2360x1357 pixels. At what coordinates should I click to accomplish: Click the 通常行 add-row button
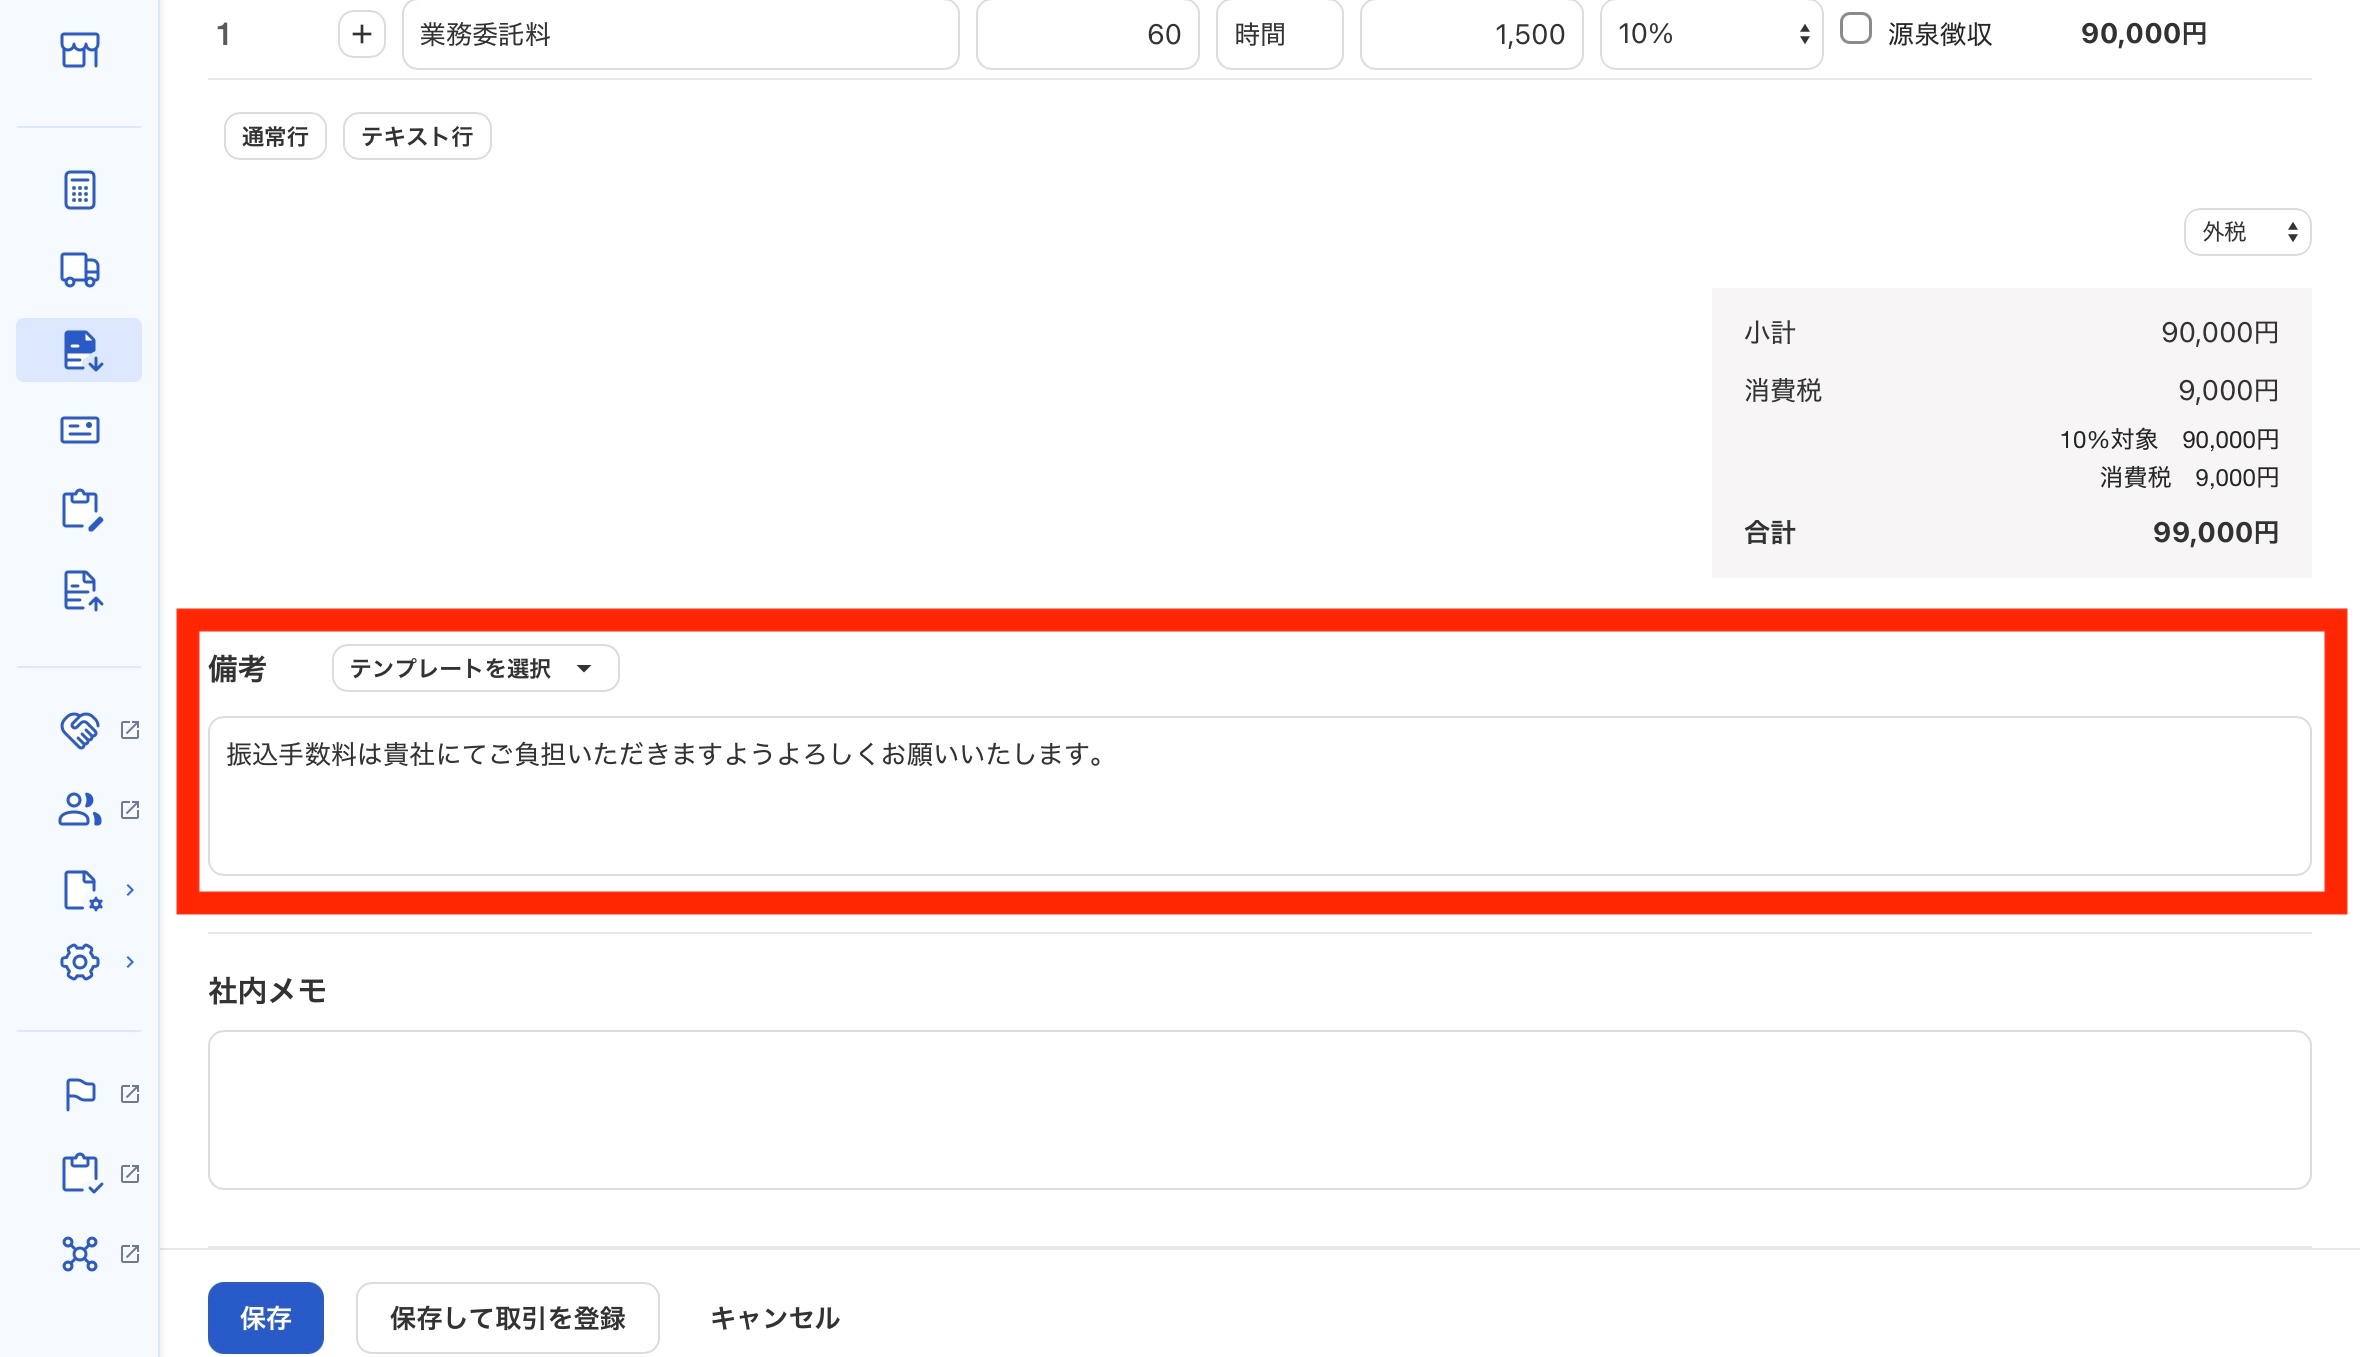point(275,136)
